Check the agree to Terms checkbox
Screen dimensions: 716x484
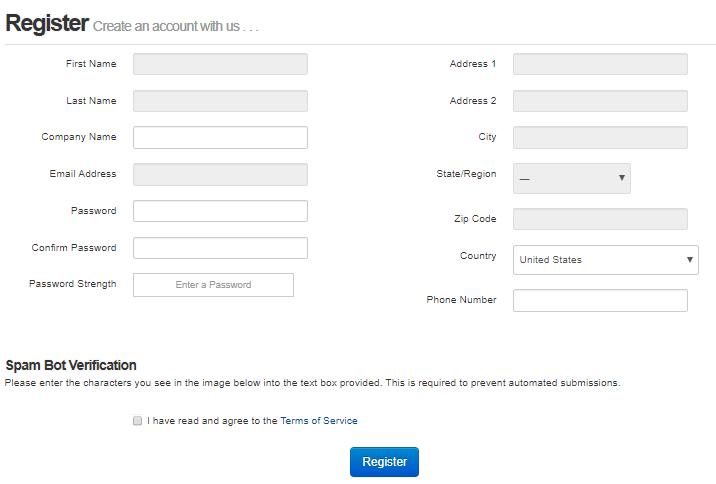(x=137, y=421)
